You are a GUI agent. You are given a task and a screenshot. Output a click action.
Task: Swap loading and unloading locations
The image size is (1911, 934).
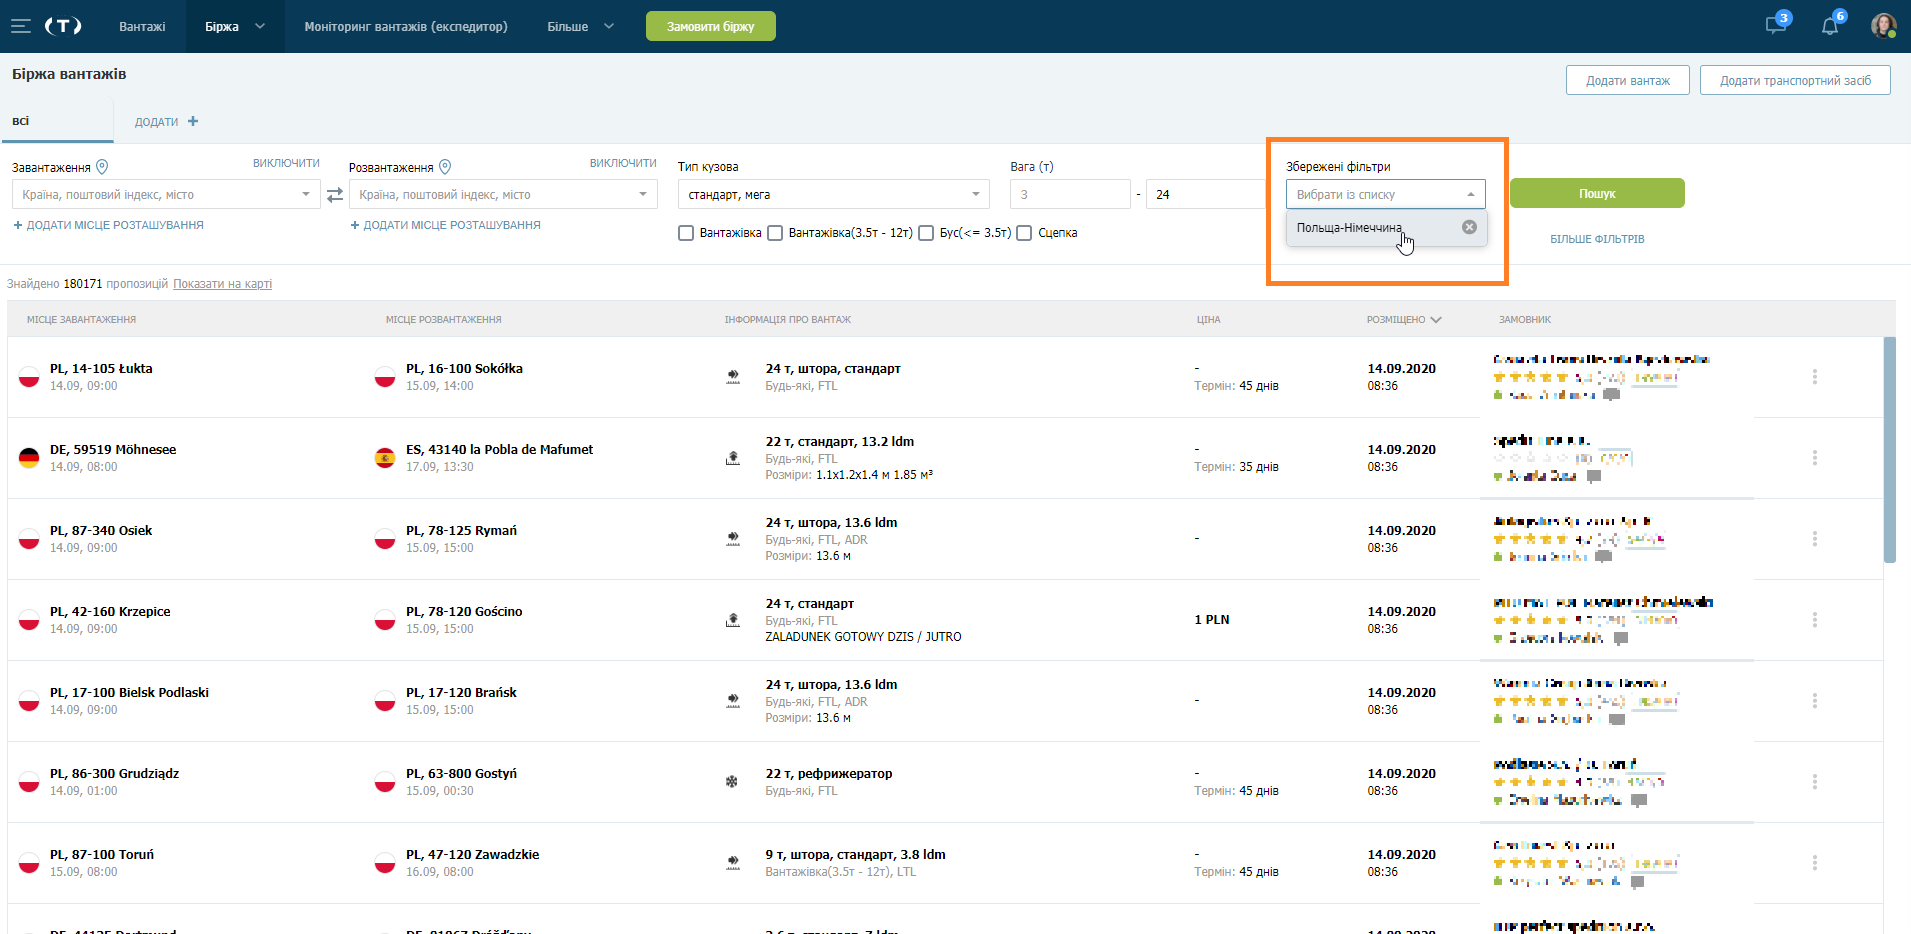point(335,194)
